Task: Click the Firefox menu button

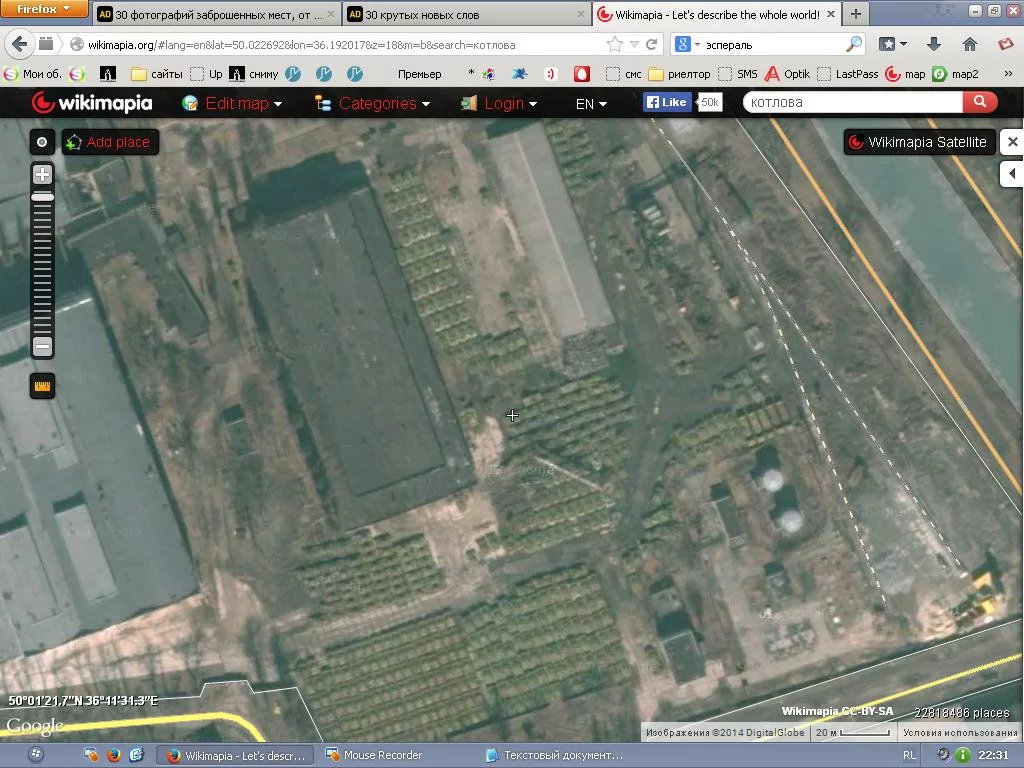Action: coord(44,8)
